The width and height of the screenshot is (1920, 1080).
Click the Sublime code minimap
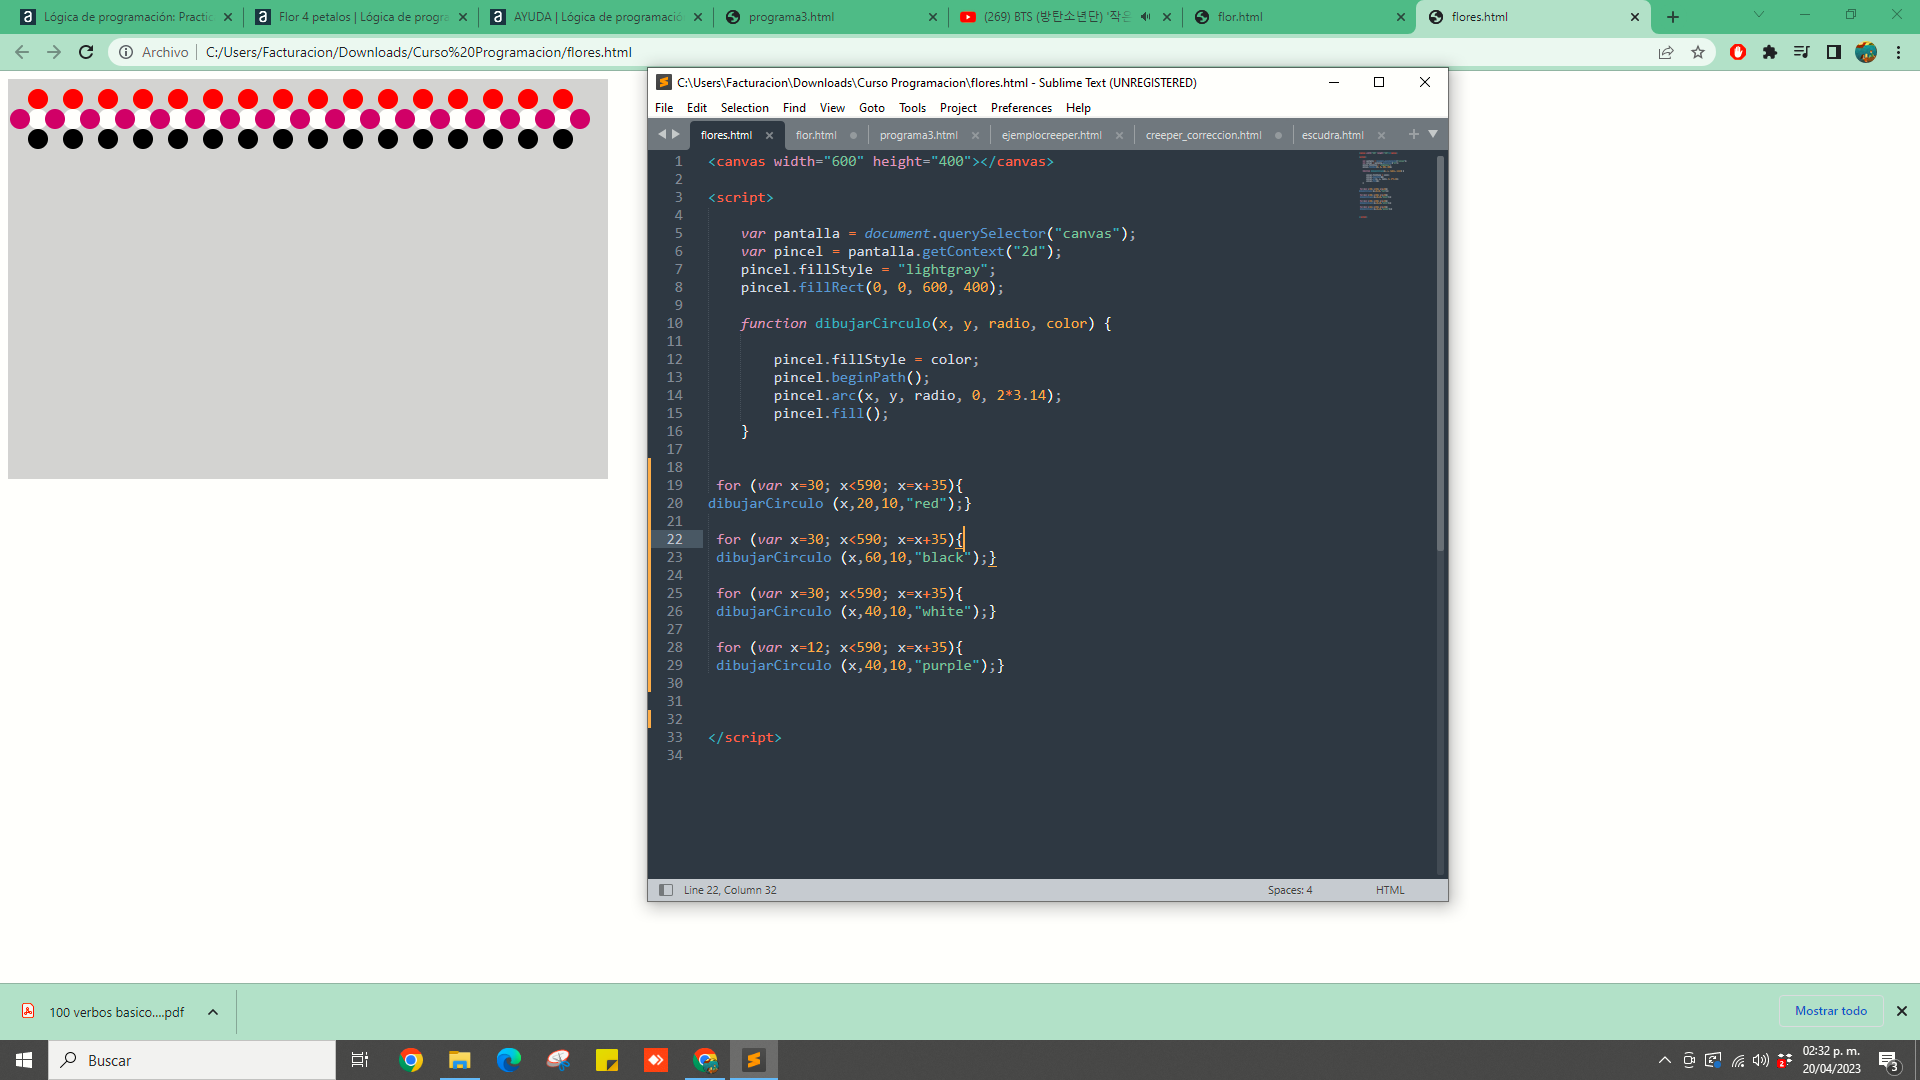point(1384,186)
